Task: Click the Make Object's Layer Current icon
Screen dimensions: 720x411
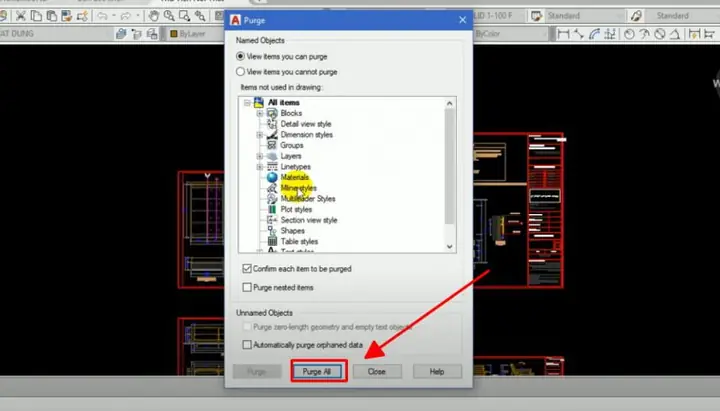Action: click(121, 34)
